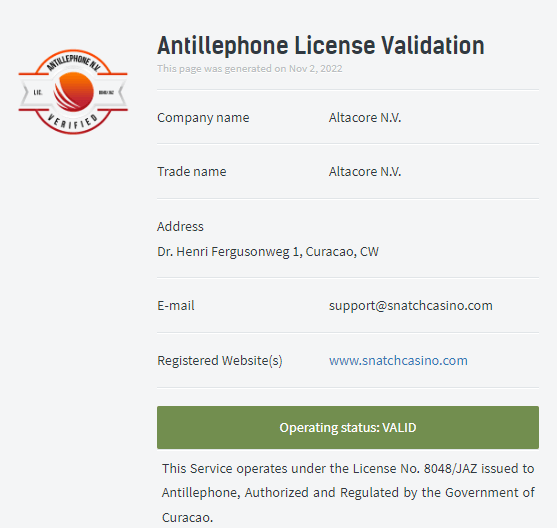
Task: Click the page generated on Nov 2, 2022 text
Action: (250, 69)
